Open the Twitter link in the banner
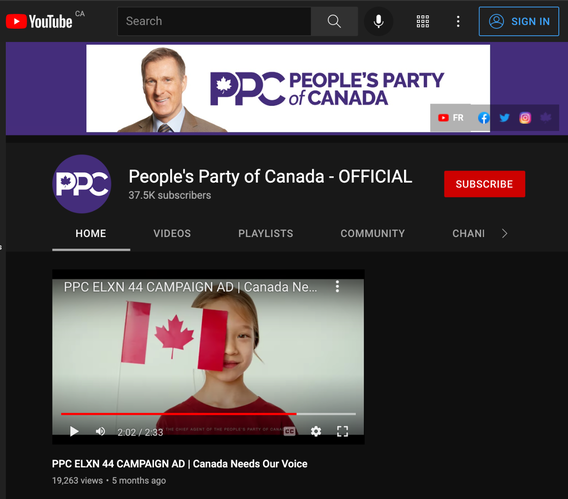The height and width of the screenshot is (499, 568). pyautogui.click(x=504, y=118)
